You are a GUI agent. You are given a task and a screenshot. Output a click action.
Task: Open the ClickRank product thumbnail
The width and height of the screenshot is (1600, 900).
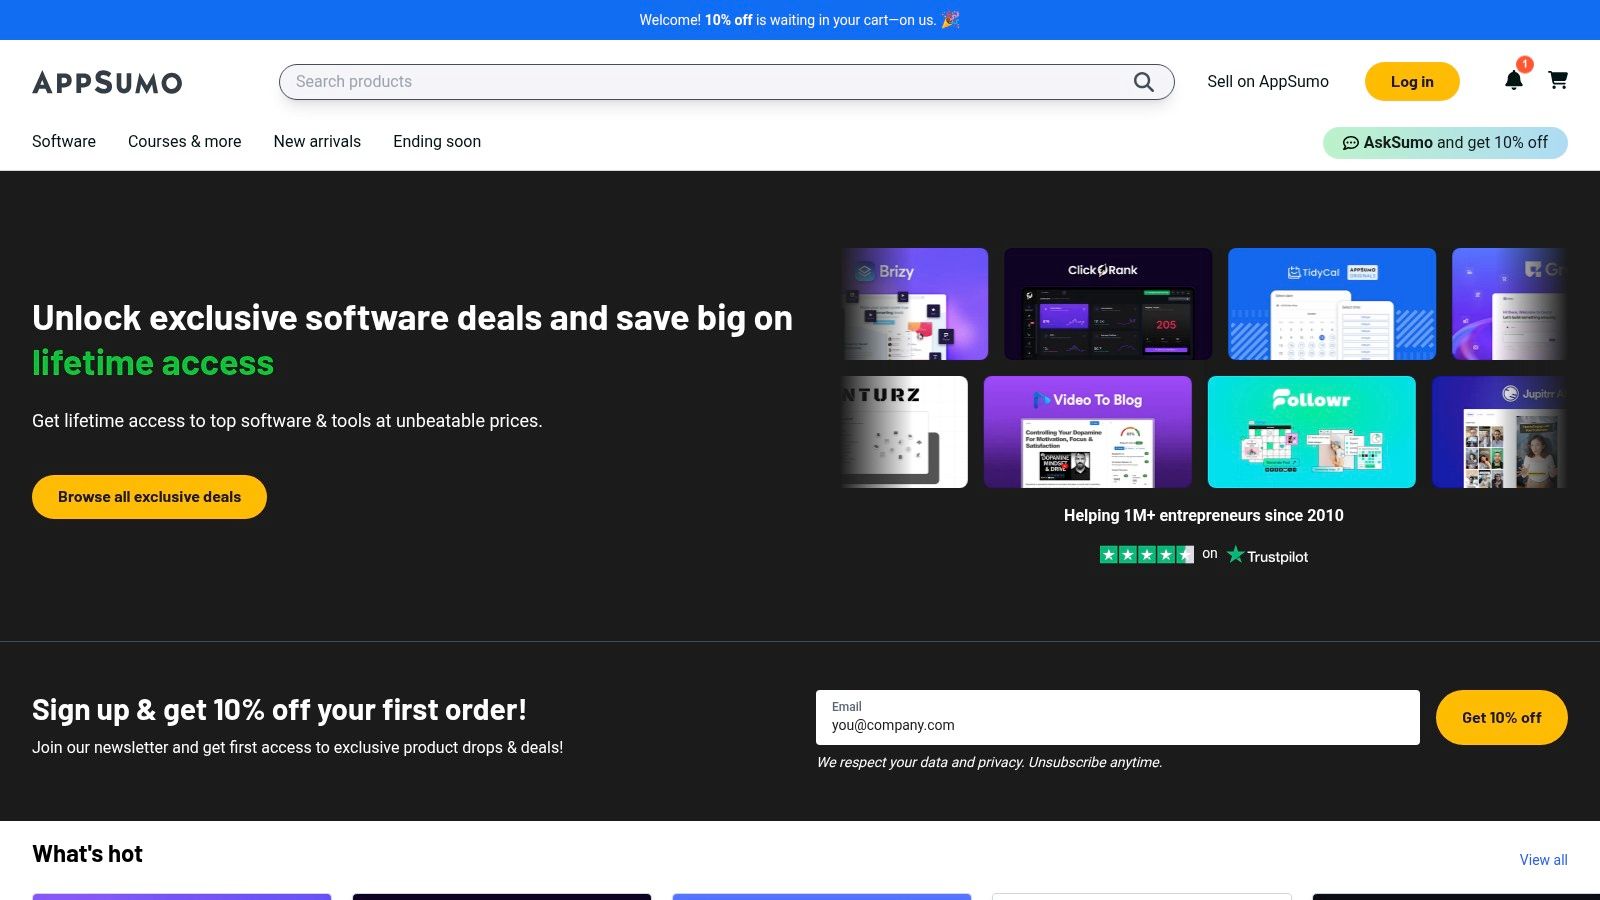pyautogui.click(x=1108, y=304)
